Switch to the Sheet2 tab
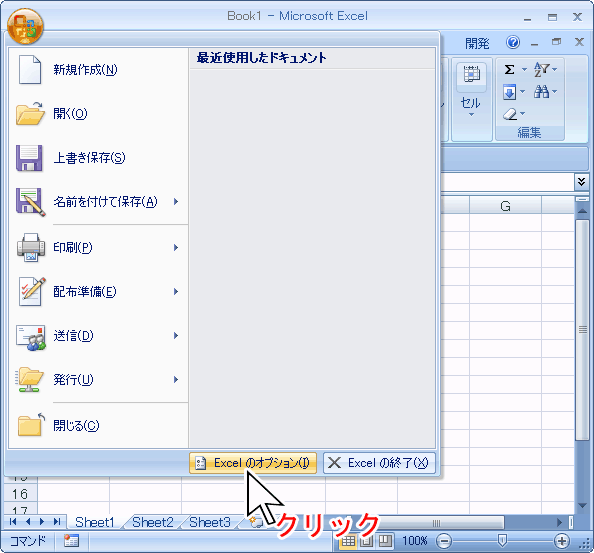 tap(153, 523)
